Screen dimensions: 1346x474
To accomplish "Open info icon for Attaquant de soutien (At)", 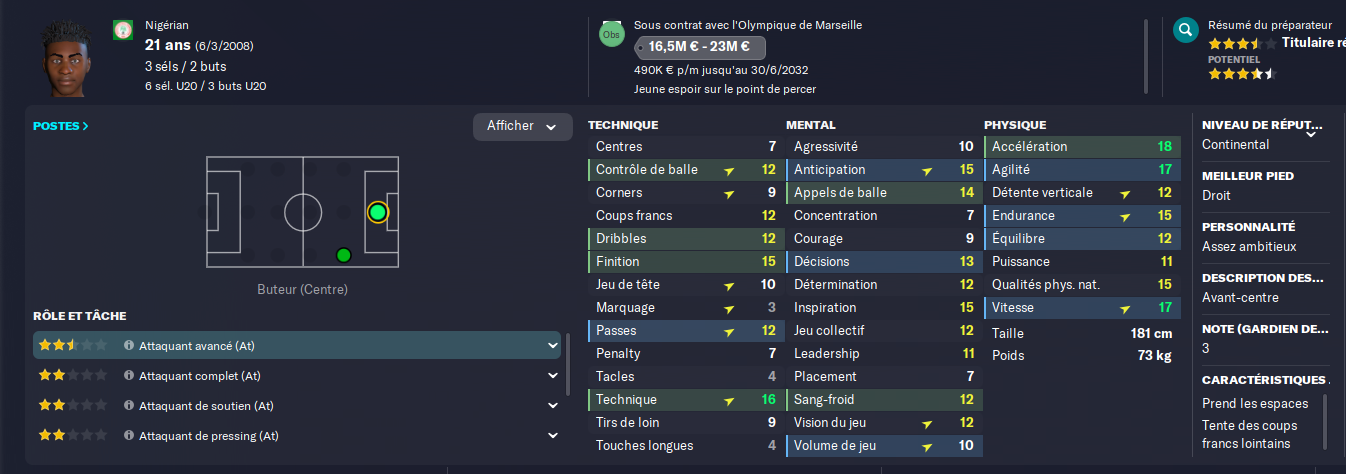I will coord(129,406).
